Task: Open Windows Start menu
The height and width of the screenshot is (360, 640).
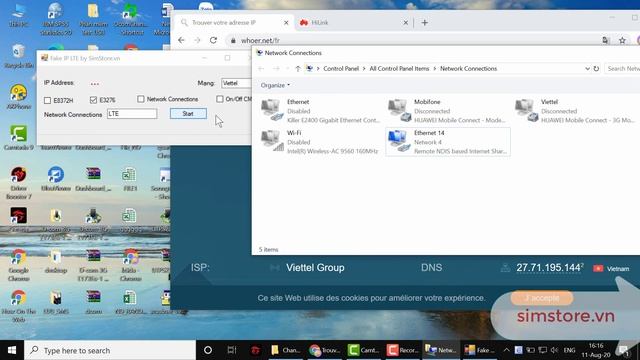Action: 12,350
